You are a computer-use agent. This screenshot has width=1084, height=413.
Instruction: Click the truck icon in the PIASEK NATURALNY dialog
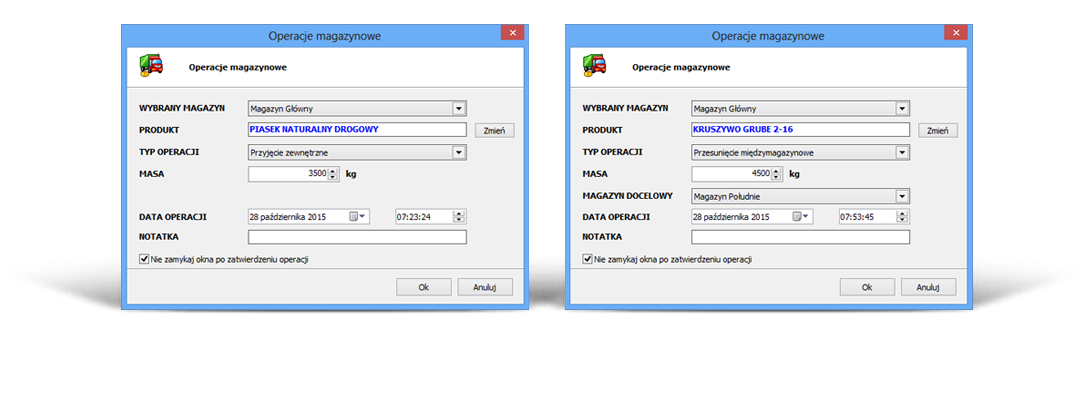pos(149,66)
